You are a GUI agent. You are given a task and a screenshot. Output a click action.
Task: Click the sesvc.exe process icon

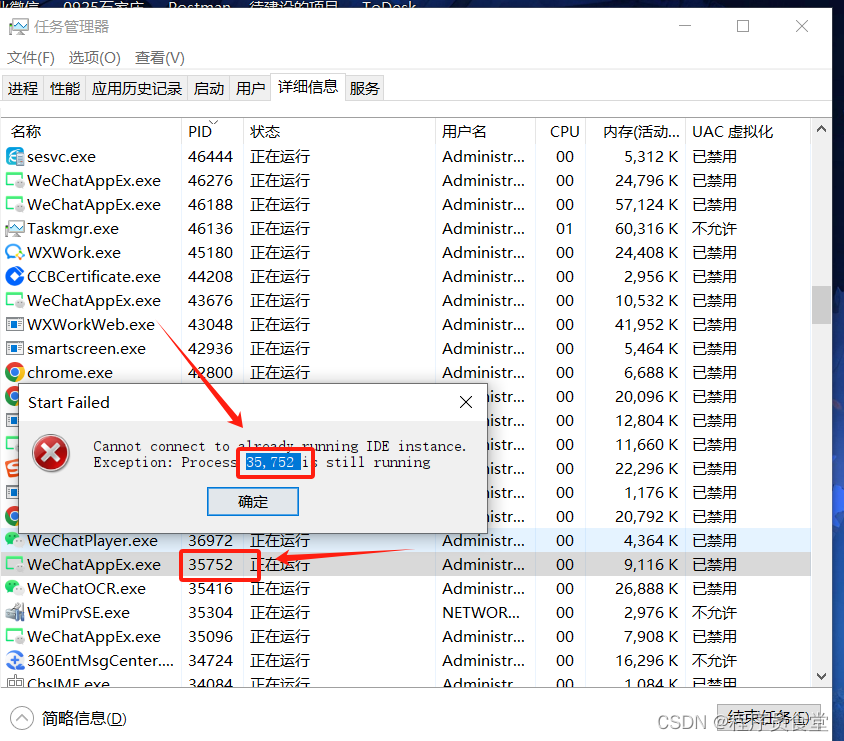point(15,157)
